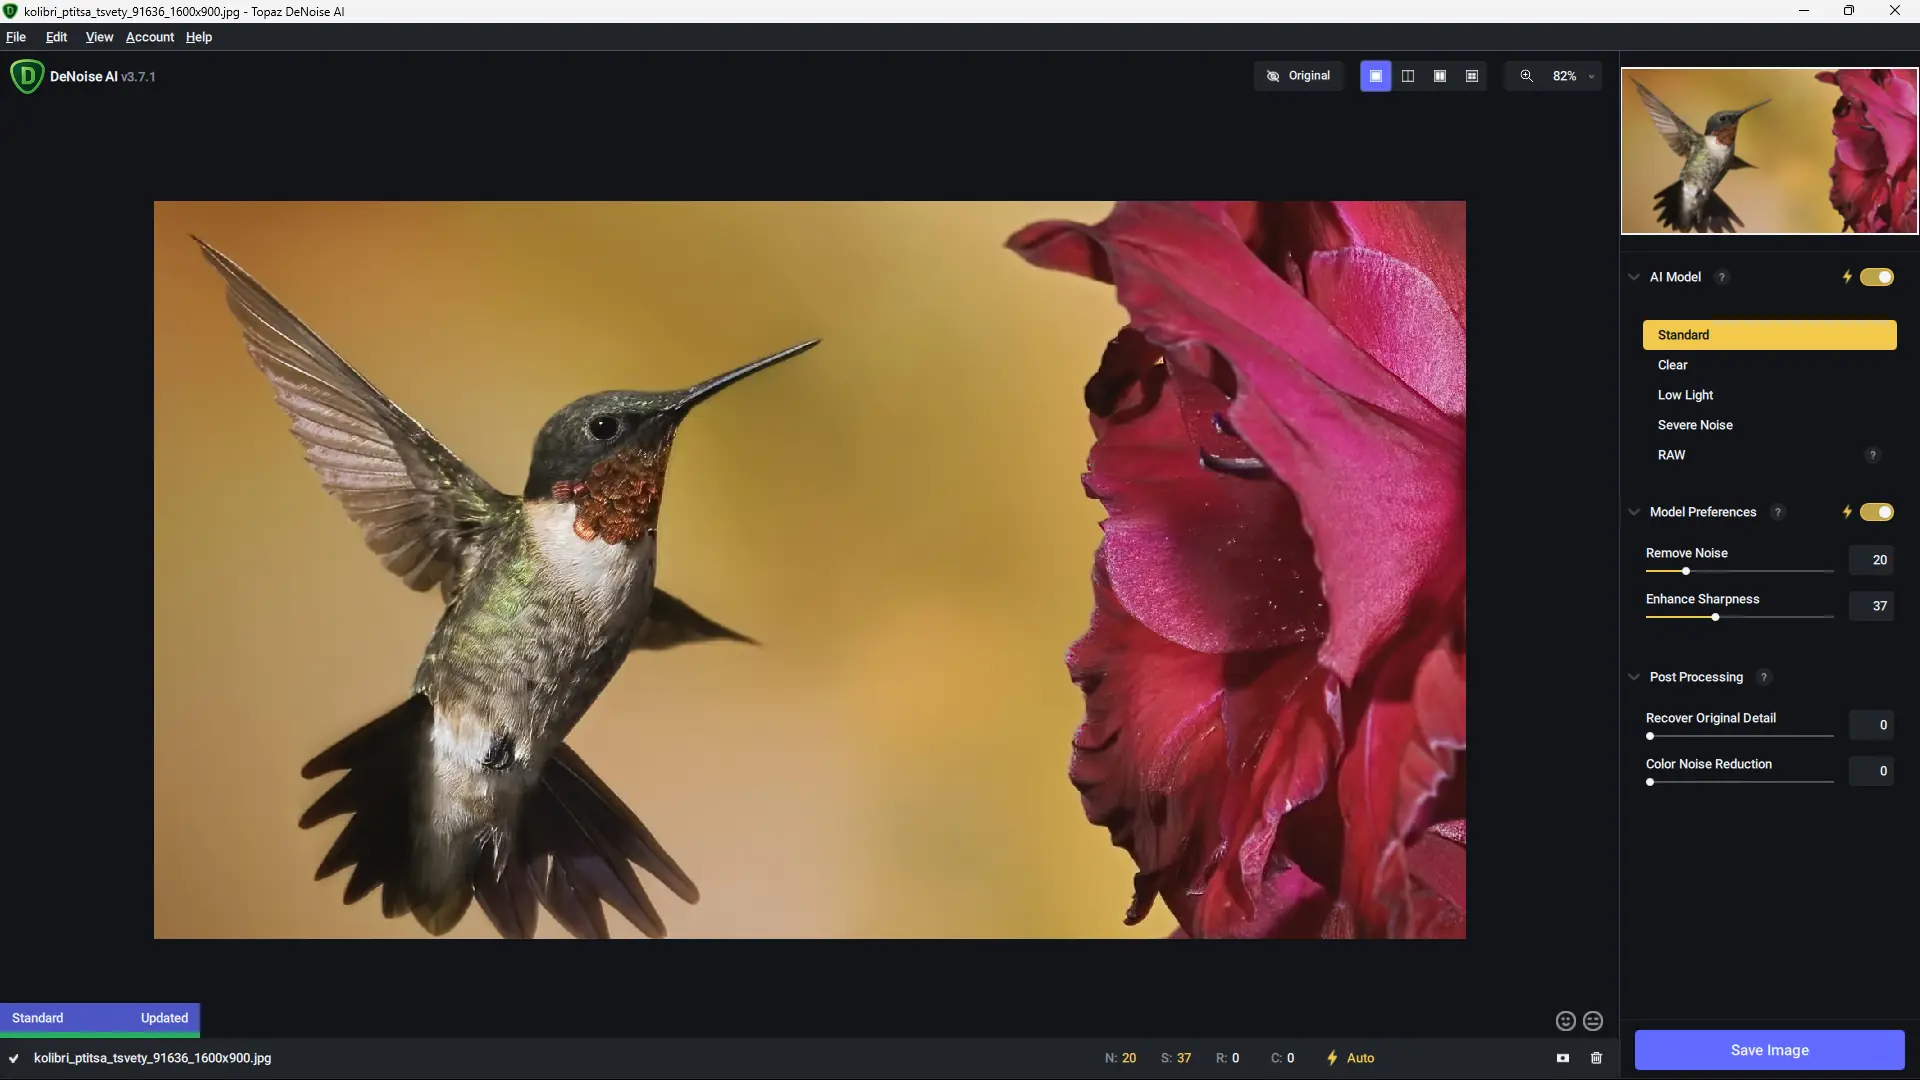1920x1080 pixels.
Task: Click the happy face feedback icon
Action: (x=1564, y=1020)
